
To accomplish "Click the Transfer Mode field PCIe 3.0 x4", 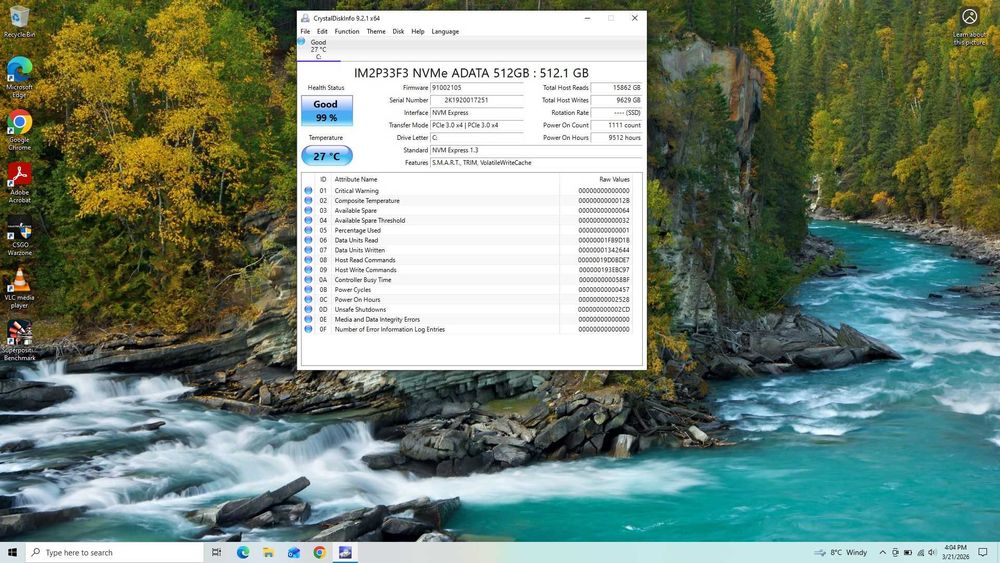I will tap(476, 125).
